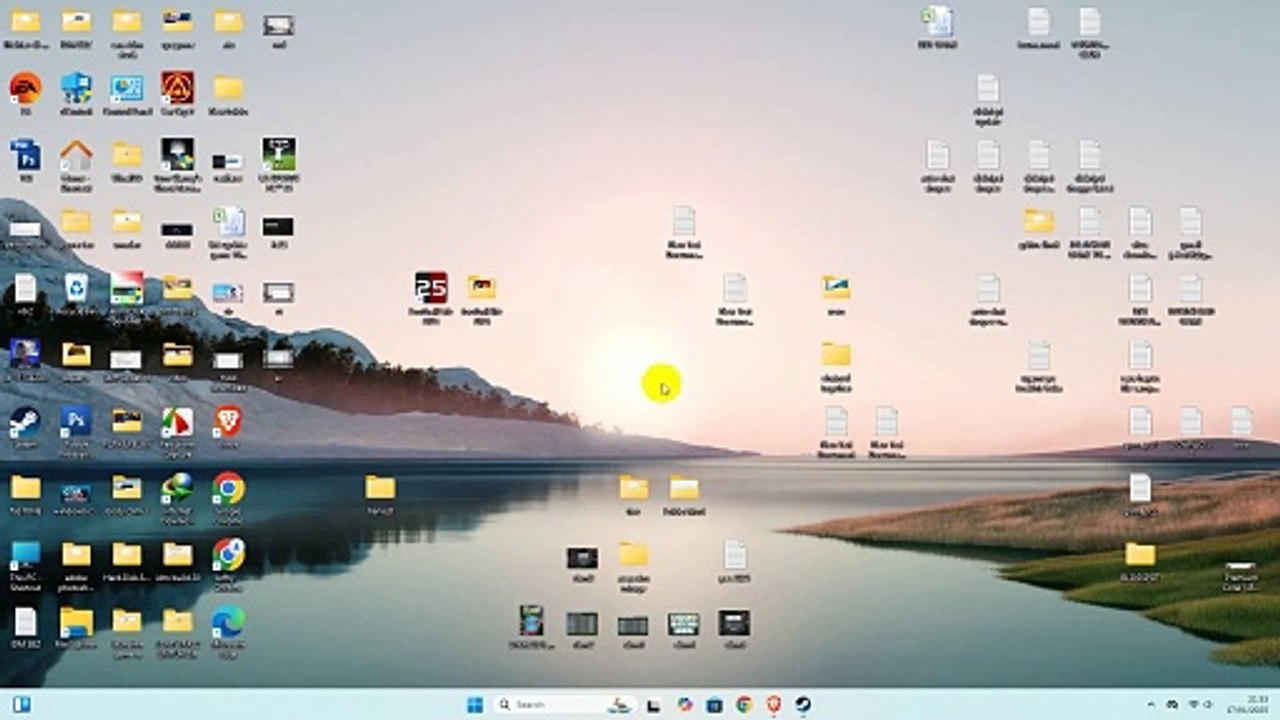This screenshot has width=1280, height=720.
Task: Open Chrome from the taskbar
Action: click(x=744, y=705)
